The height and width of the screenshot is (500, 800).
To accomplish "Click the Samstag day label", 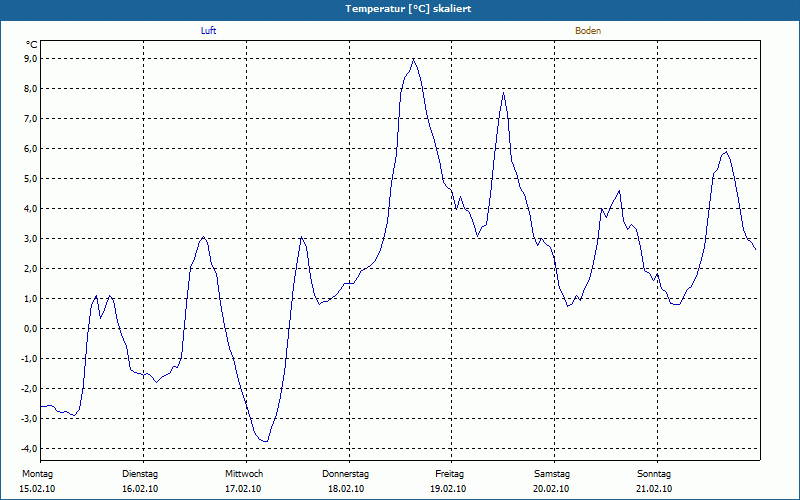I will tap(552, 474).
